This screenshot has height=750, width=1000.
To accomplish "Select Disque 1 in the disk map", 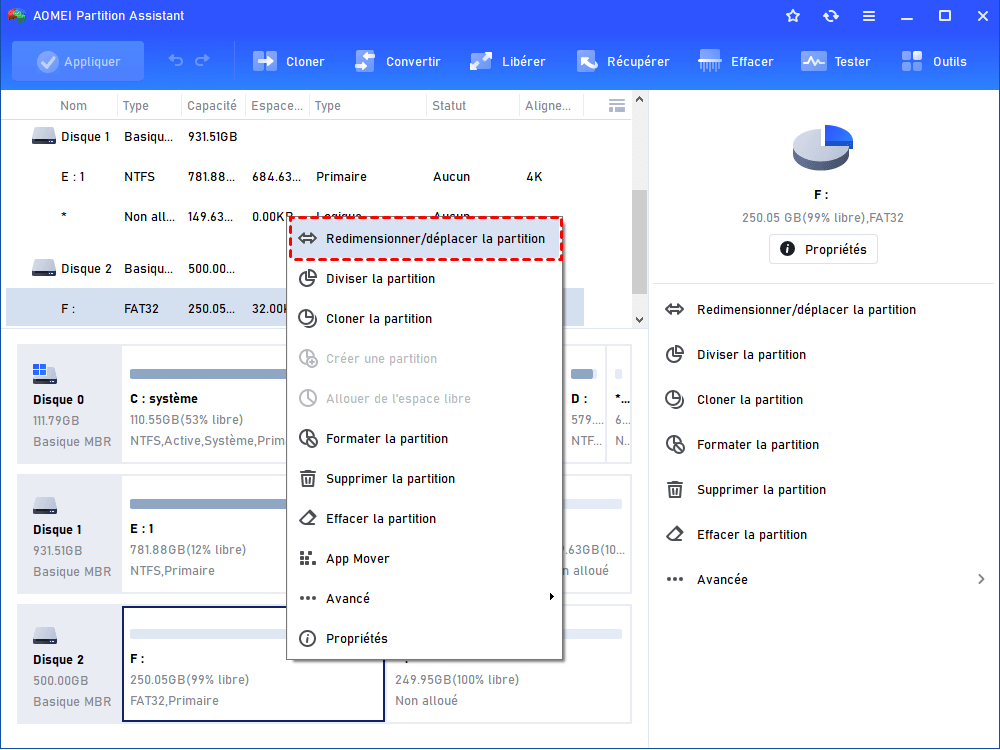I will (x=69, y=534).
